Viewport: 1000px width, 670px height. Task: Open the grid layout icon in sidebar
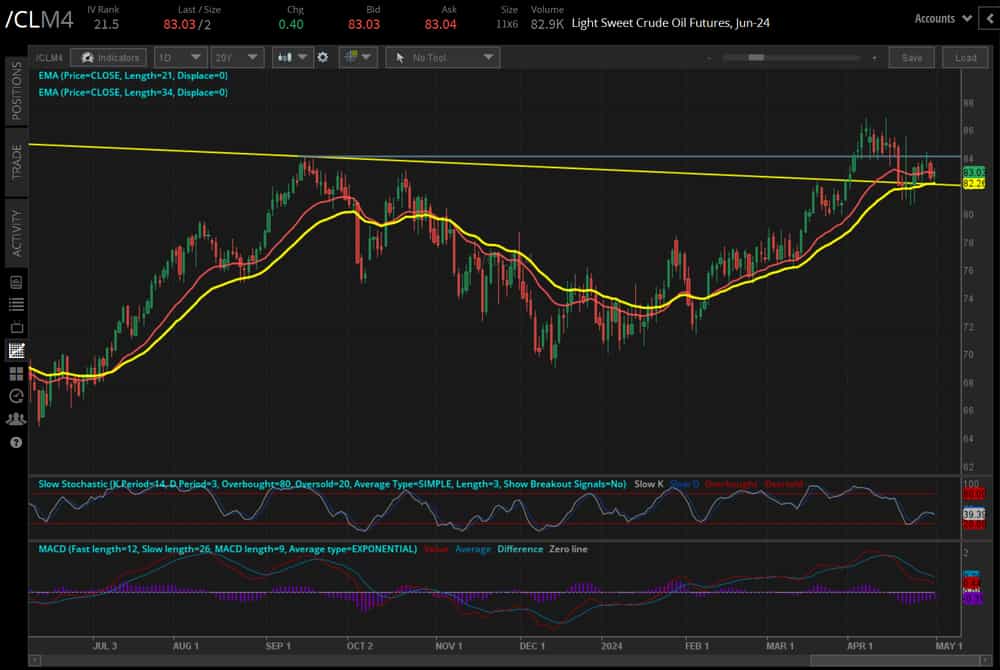click(16, 373)
